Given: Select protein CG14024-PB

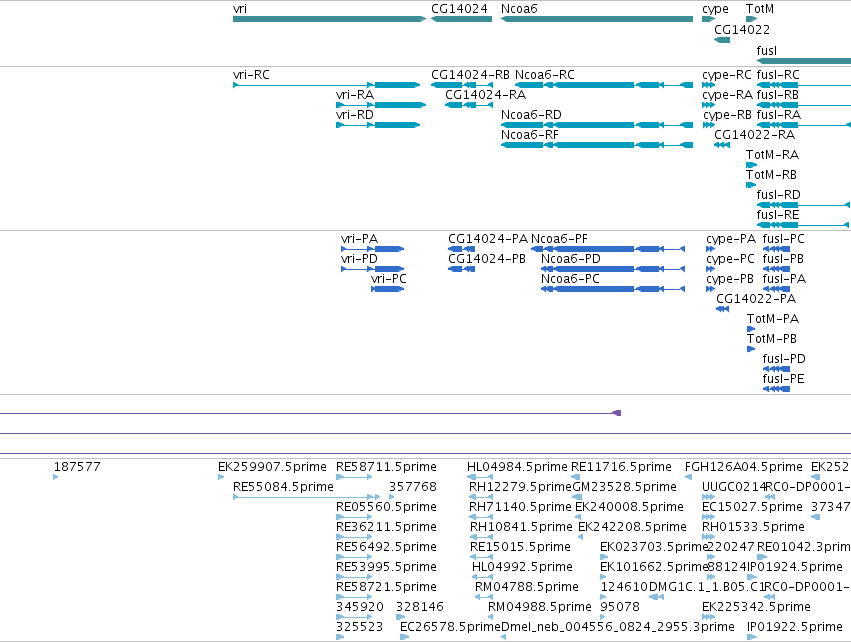Looking at the screenshot, I should coord(461,269).
